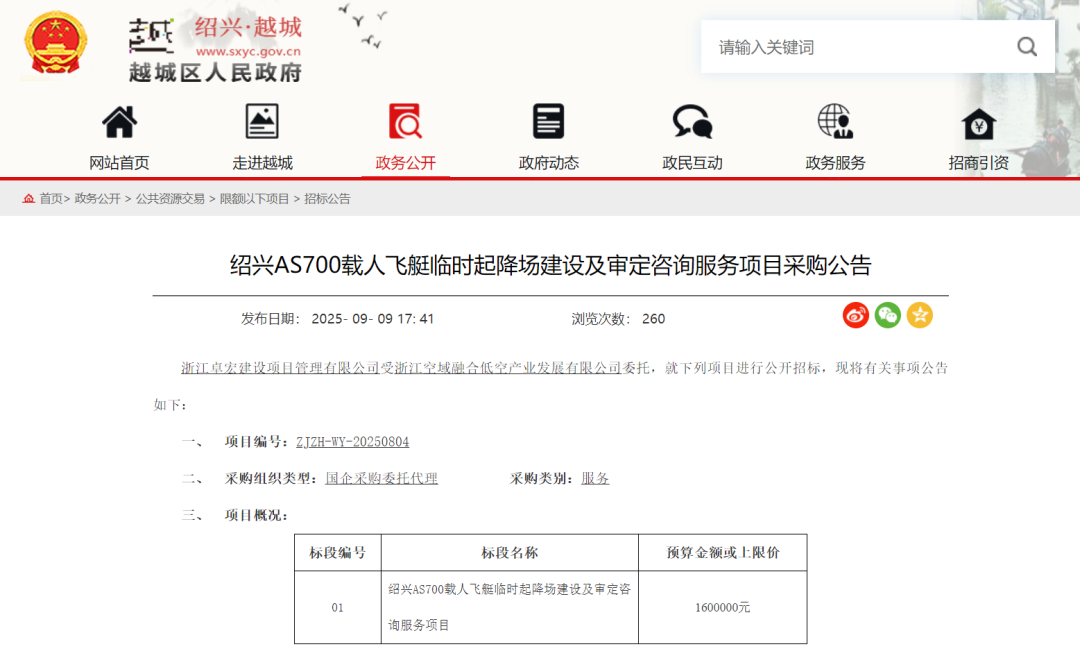The image size is (1080, 649).
Task: Click the 政务服务 globe icon
Action: (x=835, y=120)
